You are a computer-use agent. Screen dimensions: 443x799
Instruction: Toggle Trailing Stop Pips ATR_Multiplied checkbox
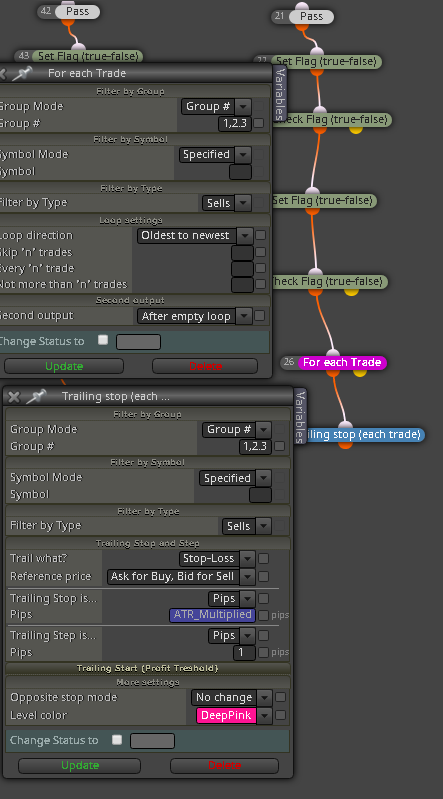coord(263,616)
